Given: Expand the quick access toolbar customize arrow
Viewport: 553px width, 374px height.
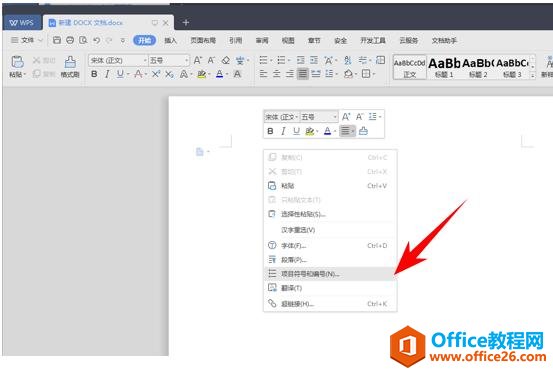Looking at the screenshot, I should pos(123,41).
